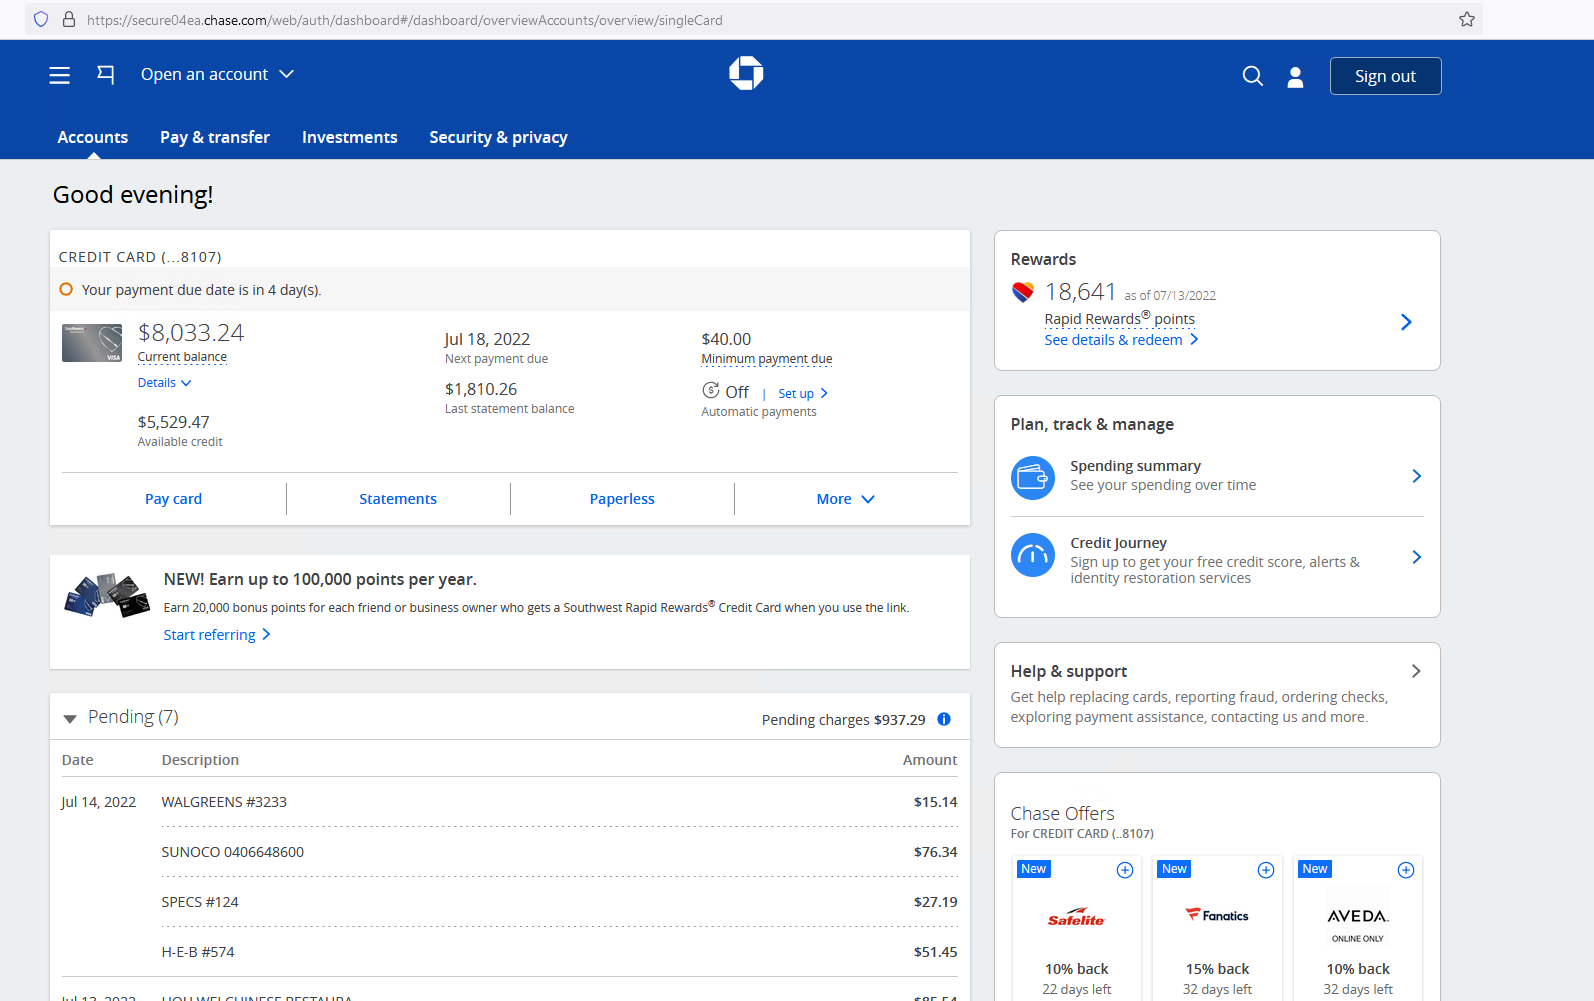Click the Help & support heading

tap(1069, 671)
